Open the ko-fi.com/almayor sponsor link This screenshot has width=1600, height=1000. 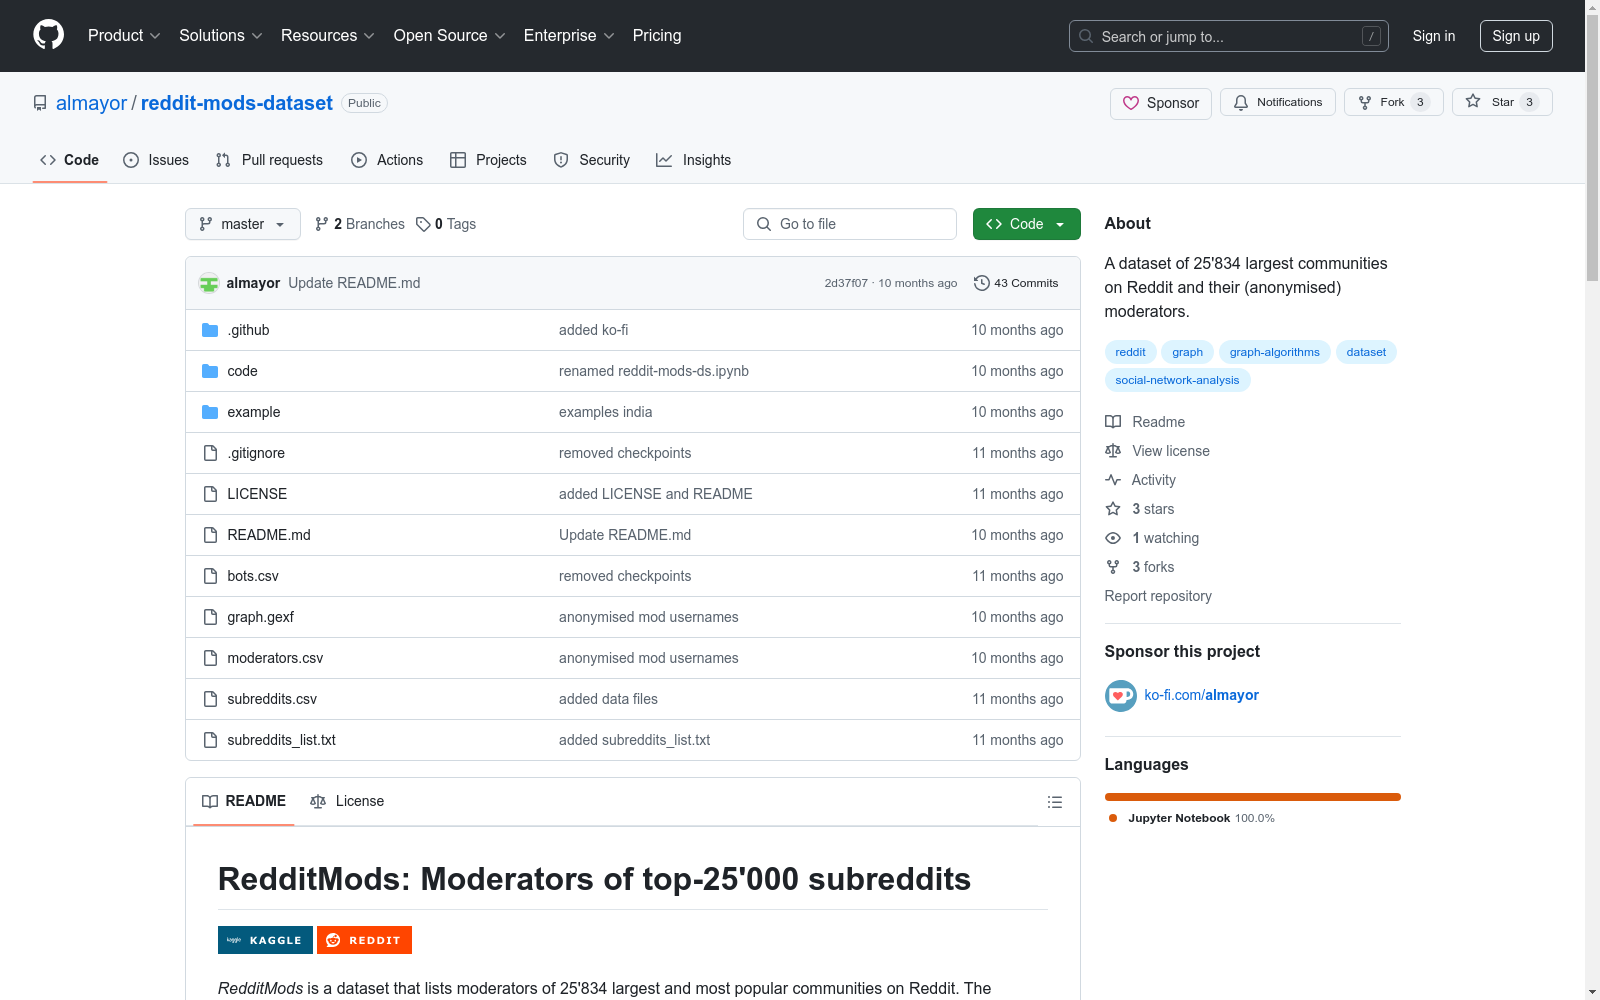click(x=1201, y=695)
